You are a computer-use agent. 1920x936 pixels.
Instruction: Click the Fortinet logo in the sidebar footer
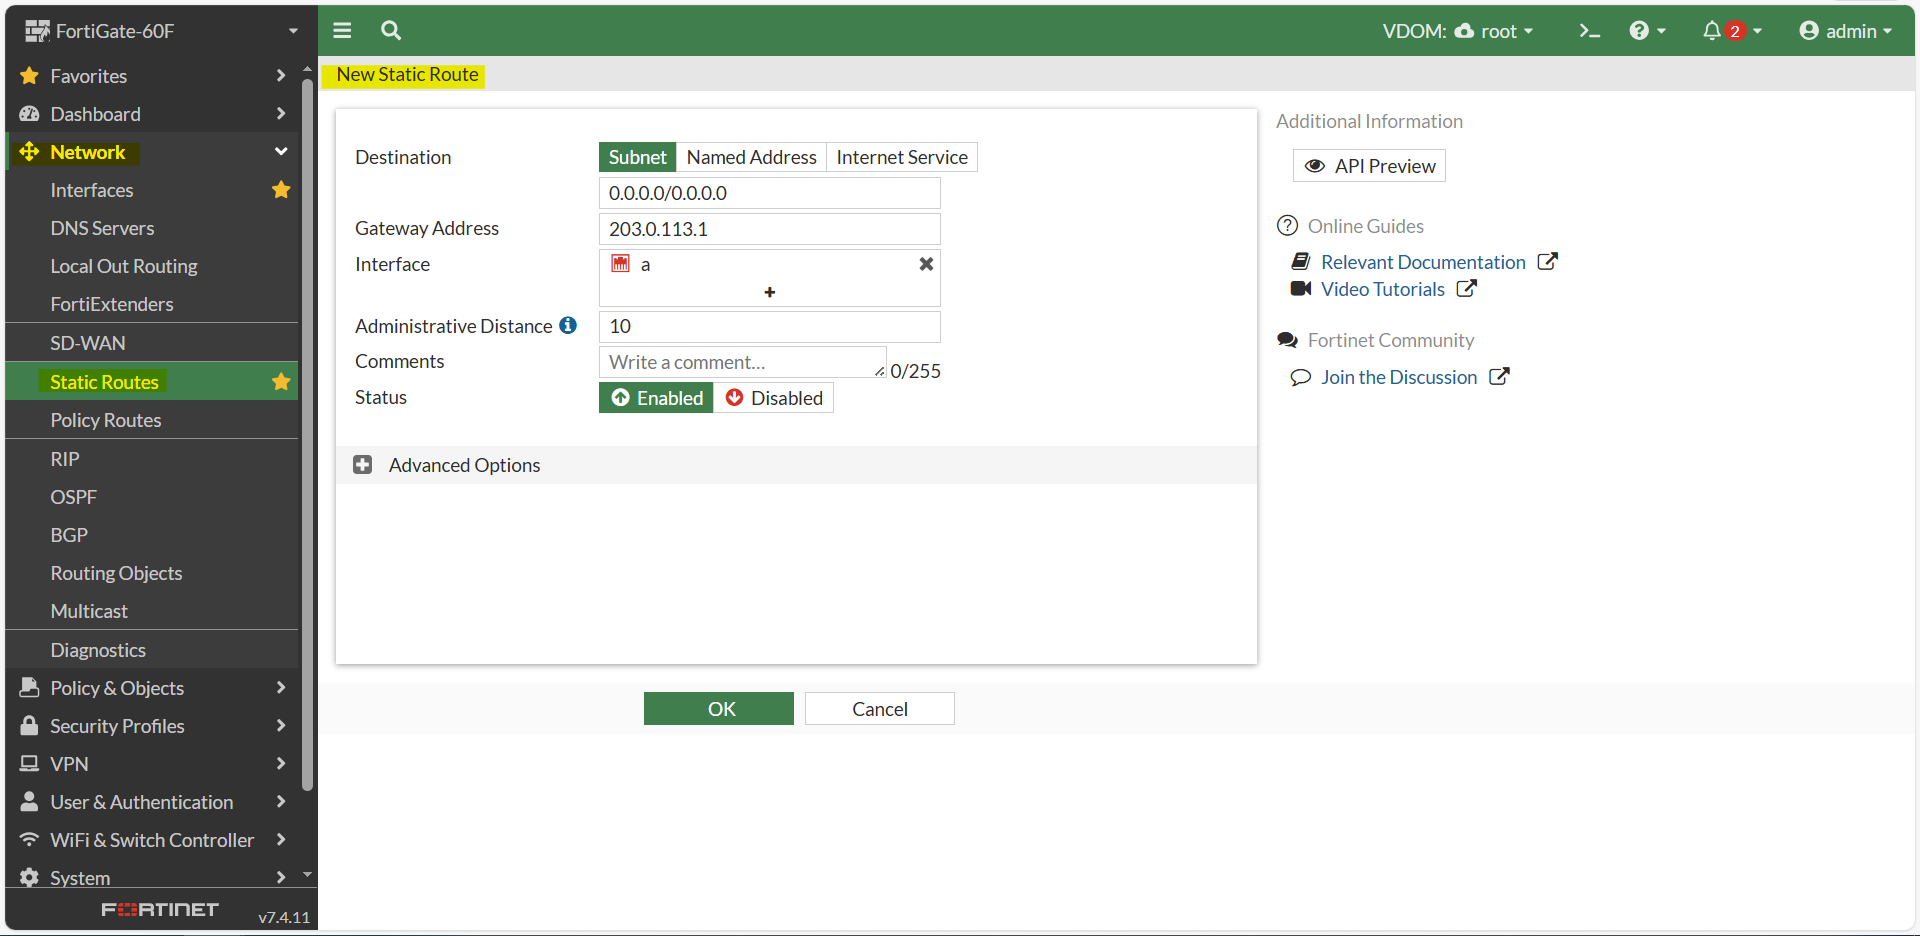pyautogui.click(x=160, y=909)
